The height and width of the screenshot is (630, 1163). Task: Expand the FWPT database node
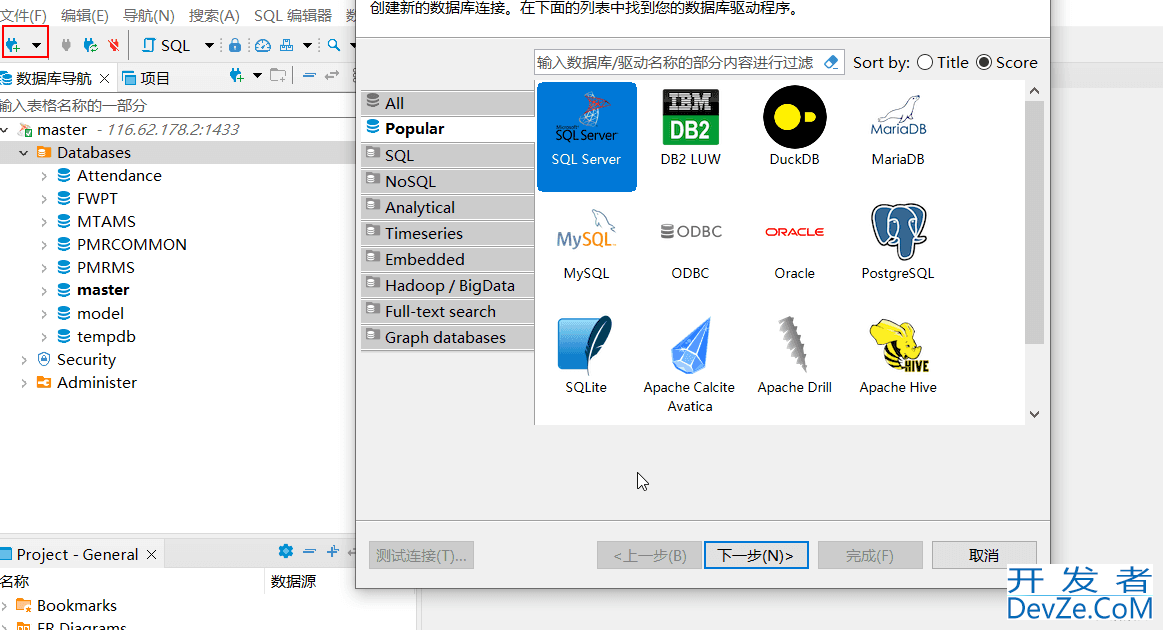[44, 199]
